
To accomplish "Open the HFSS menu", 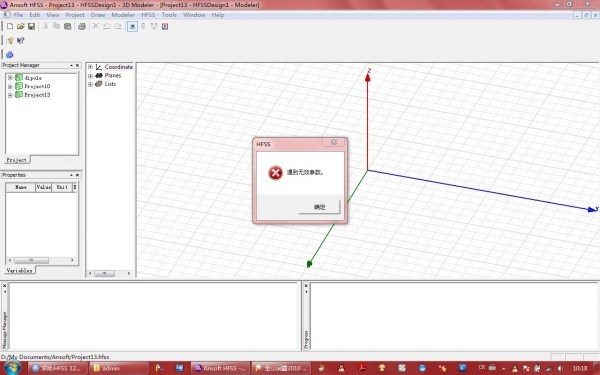I will click(x=148, y=15).
